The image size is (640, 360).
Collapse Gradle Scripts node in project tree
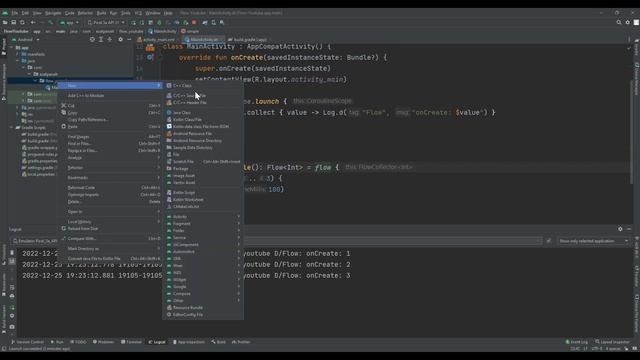[11, 128]
